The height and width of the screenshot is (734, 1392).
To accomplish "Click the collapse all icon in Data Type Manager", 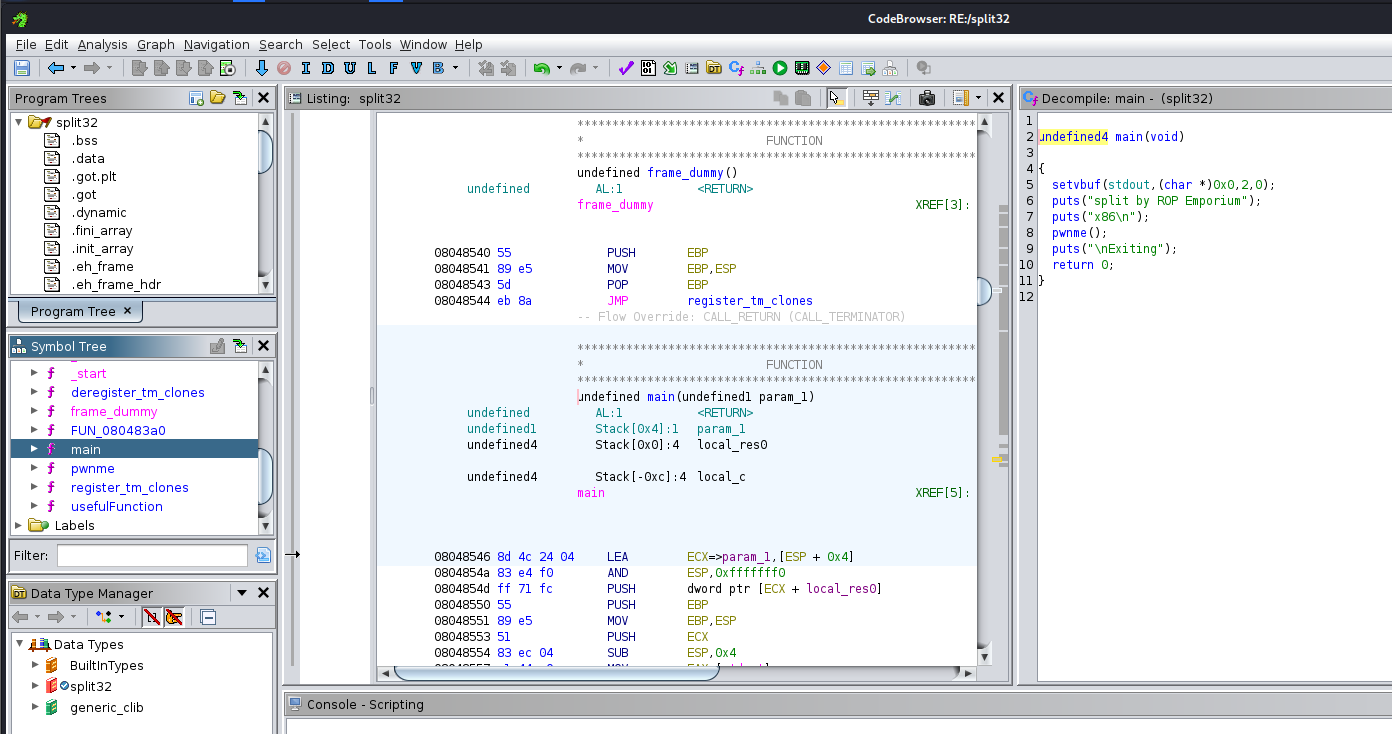I will click(x=208, y=617).
